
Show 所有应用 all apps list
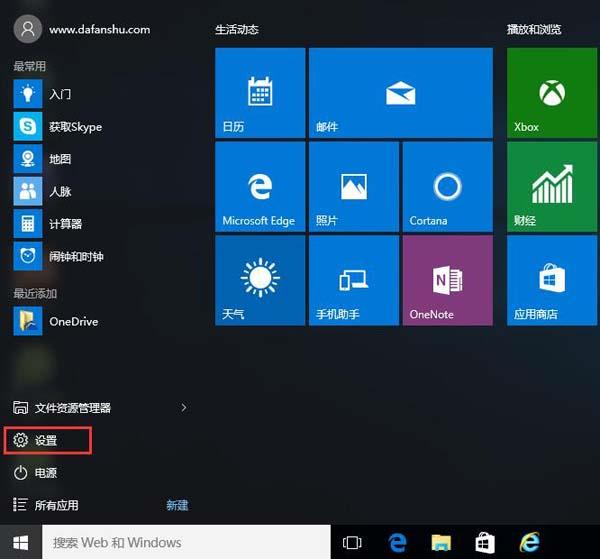46,505
